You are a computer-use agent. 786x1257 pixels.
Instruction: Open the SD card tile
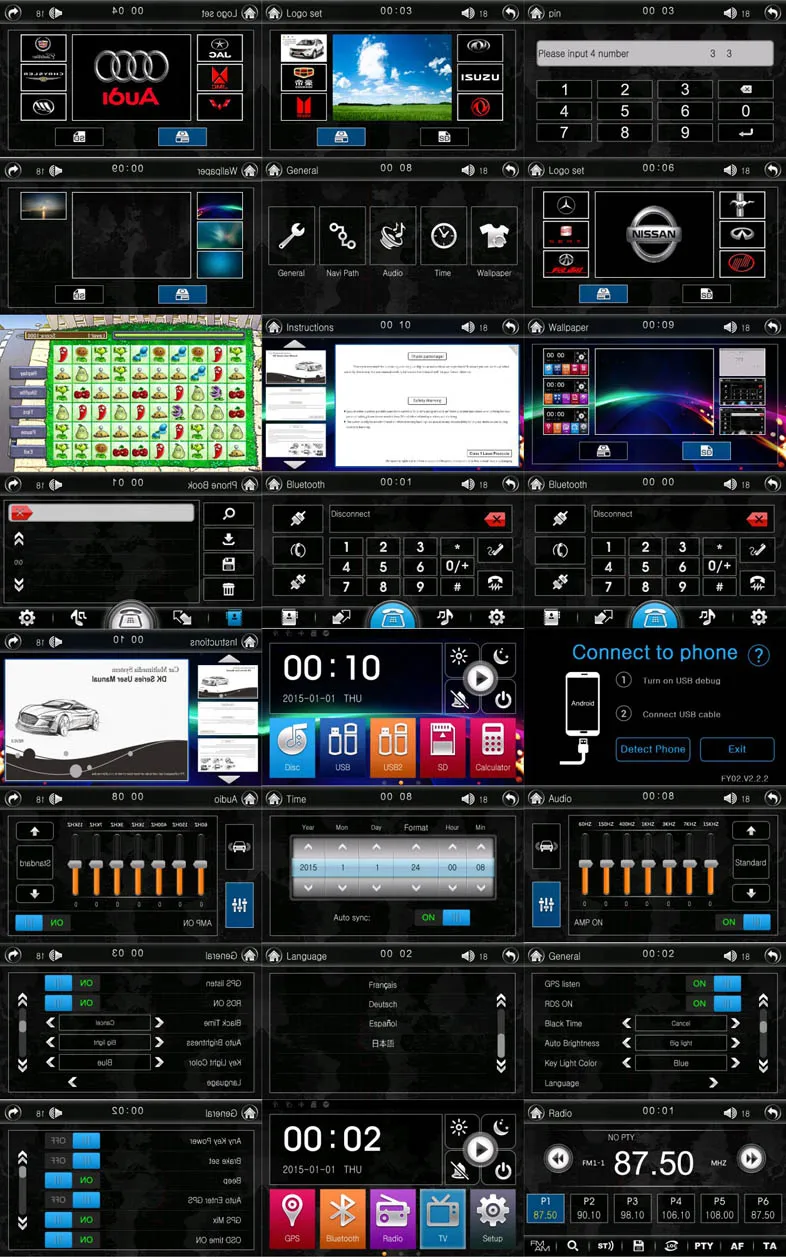(x=442, y=747)
